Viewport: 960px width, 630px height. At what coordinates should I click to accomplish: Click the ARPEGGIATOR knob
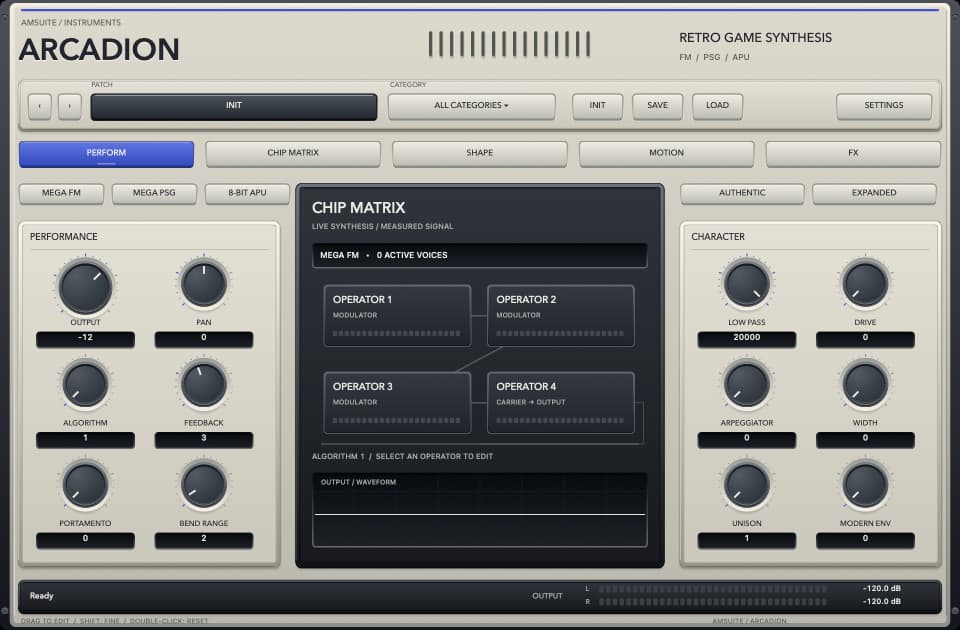(x=747, y=384)
